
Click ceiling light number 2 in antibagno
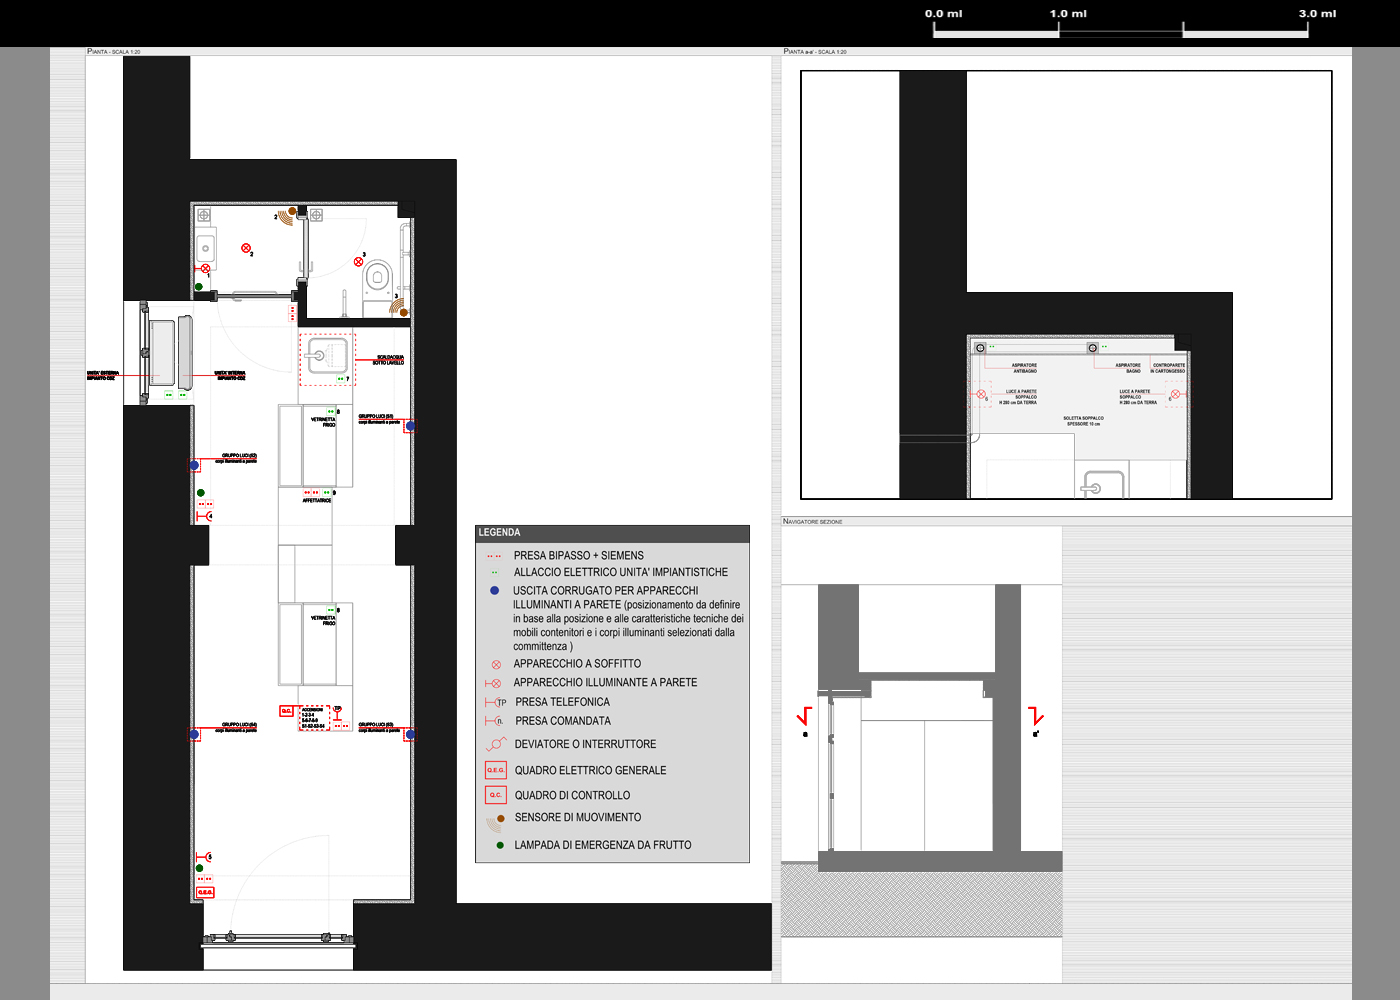click(x=246, y=248)
